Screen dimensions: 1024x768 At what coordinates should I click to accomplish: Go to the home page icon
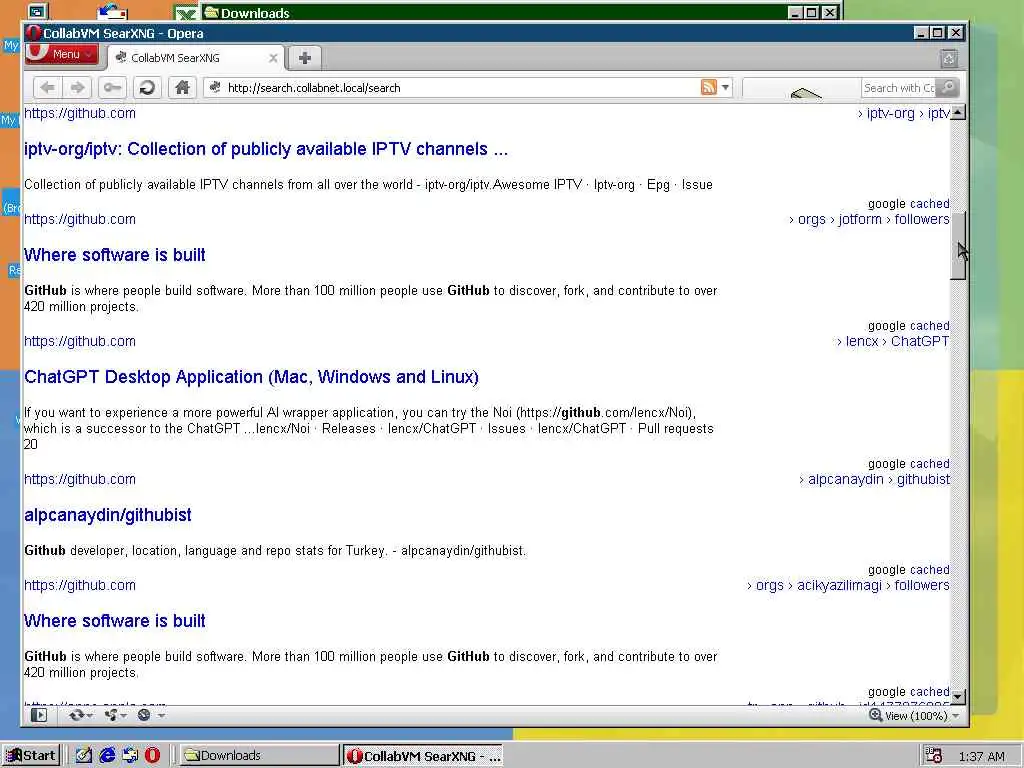(182, 88)
